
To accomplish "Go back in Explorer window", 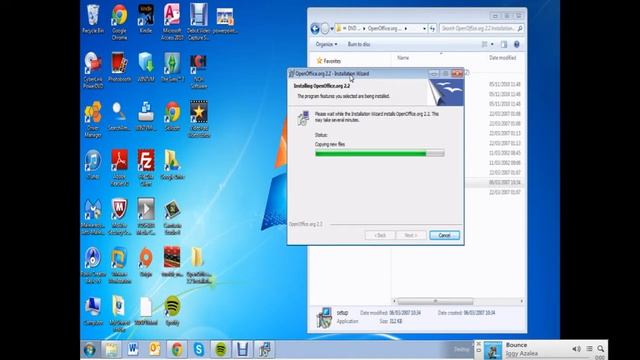I will (315, 29).
